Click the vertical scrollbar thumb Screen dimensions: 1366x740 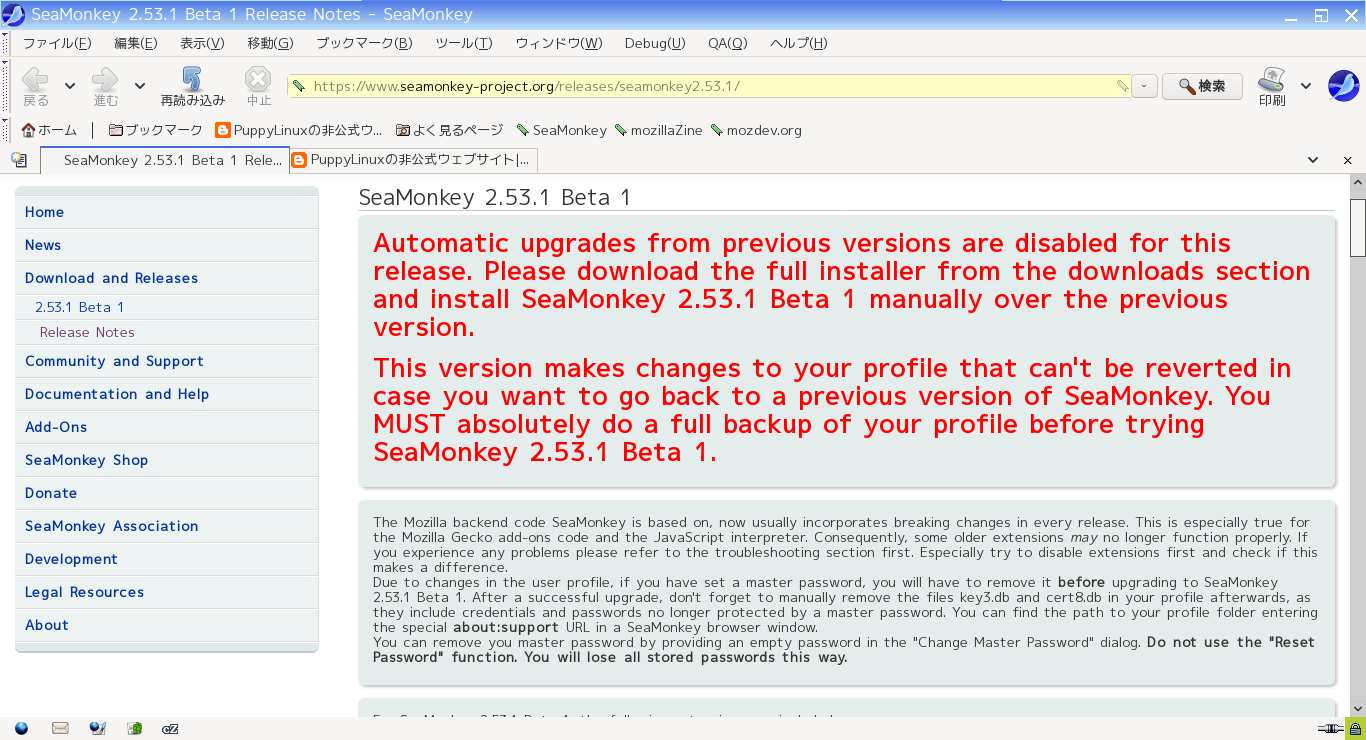click(x=1357, y=227)
